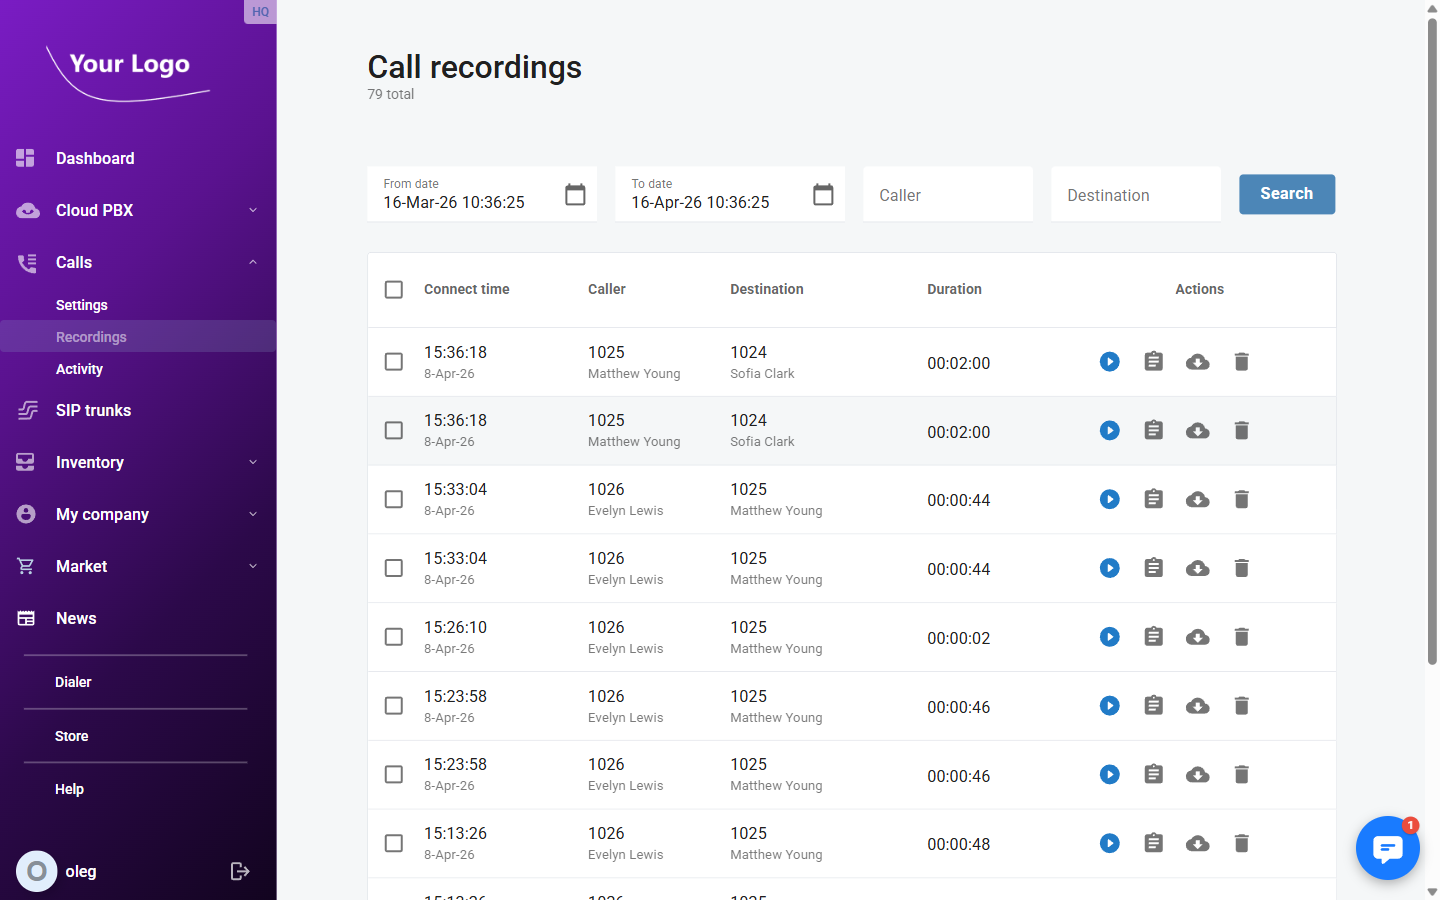Tick the last visible recording row checkbox
This screenshot has height=900, width=1440.
(x=393, y=843)
